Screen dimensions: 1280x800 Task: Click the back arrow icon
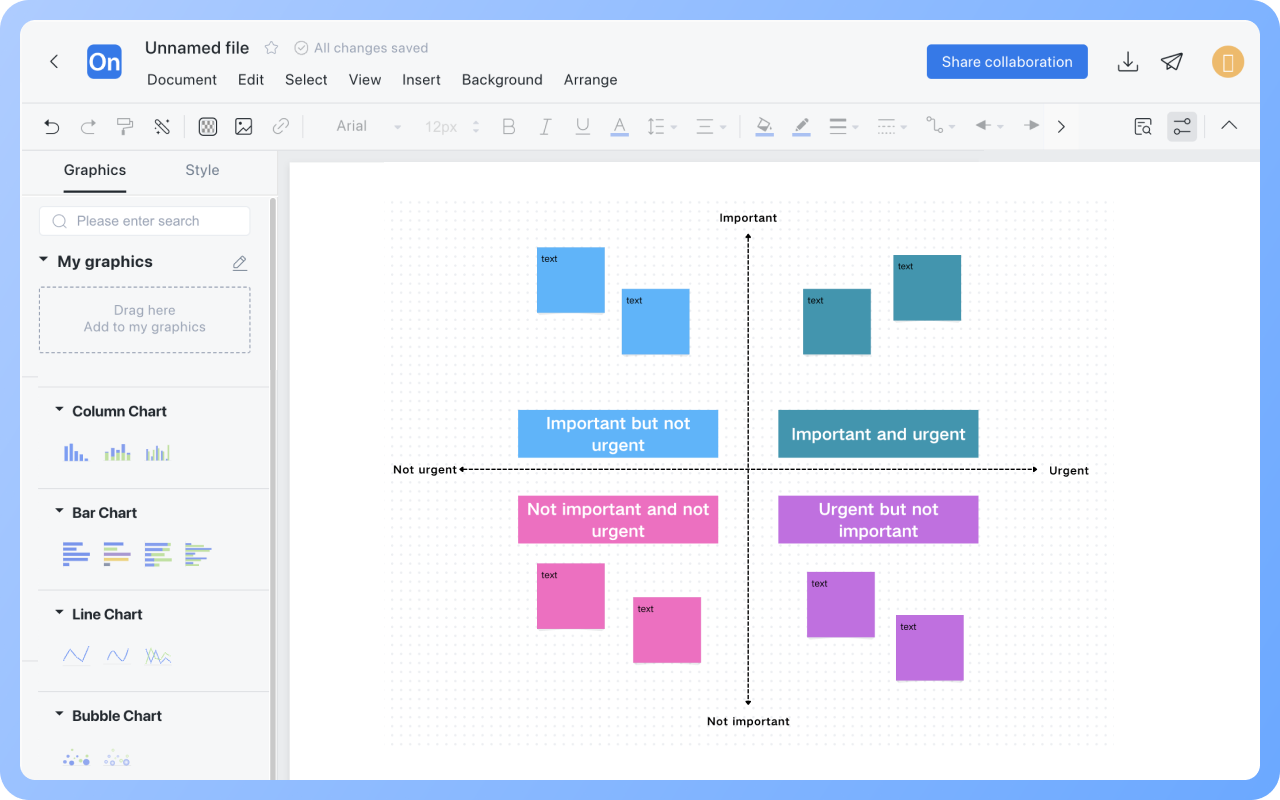[x=54, y=62]
